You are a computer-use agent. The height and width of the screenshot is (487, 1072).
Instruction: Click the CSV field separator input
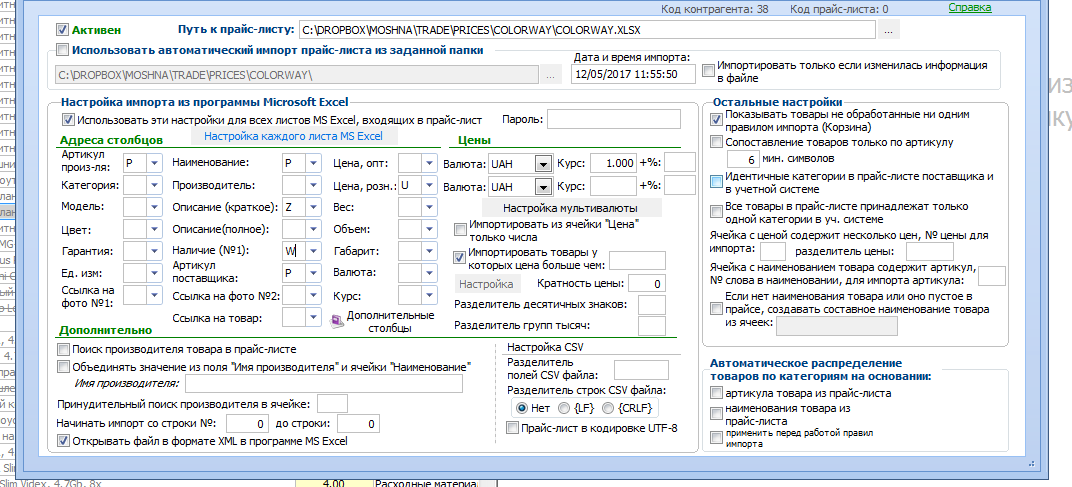pos(641,370)
